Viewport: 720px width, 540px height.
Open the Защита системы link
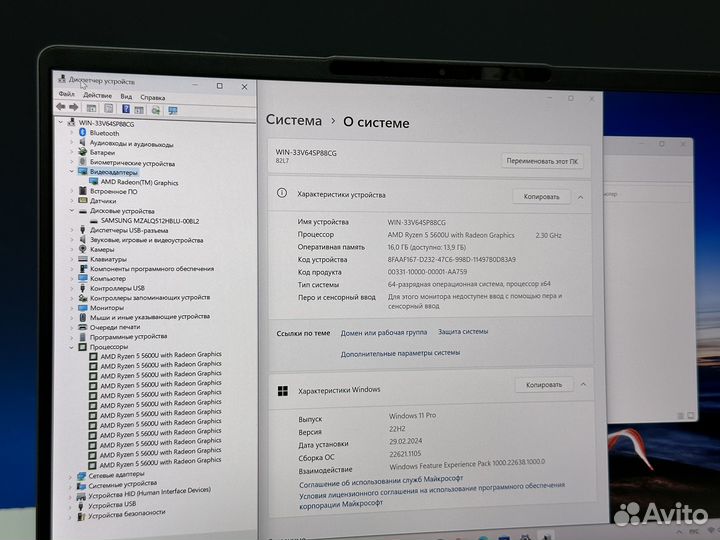pyautogui.click(x=463, y=332)
